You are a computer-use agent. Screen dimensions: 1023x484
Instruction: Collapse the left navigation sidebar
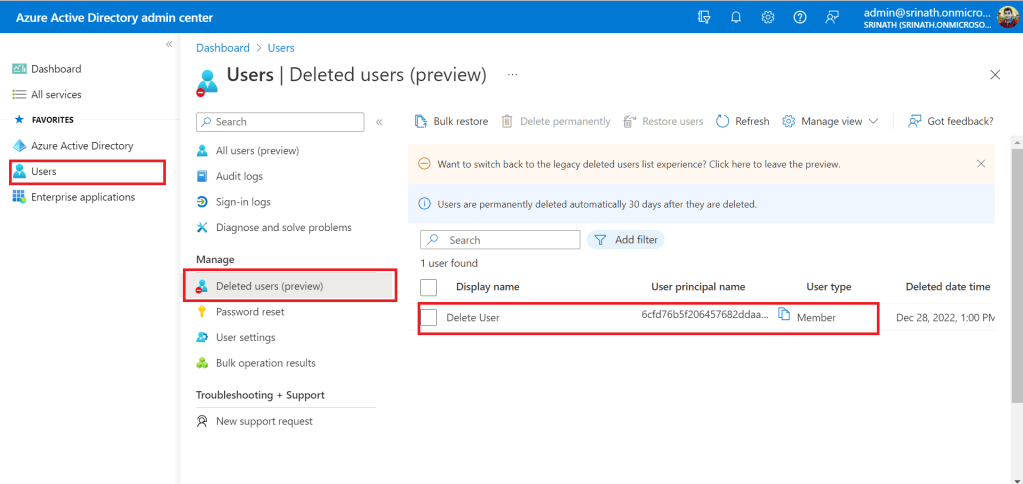coord(168,45)
